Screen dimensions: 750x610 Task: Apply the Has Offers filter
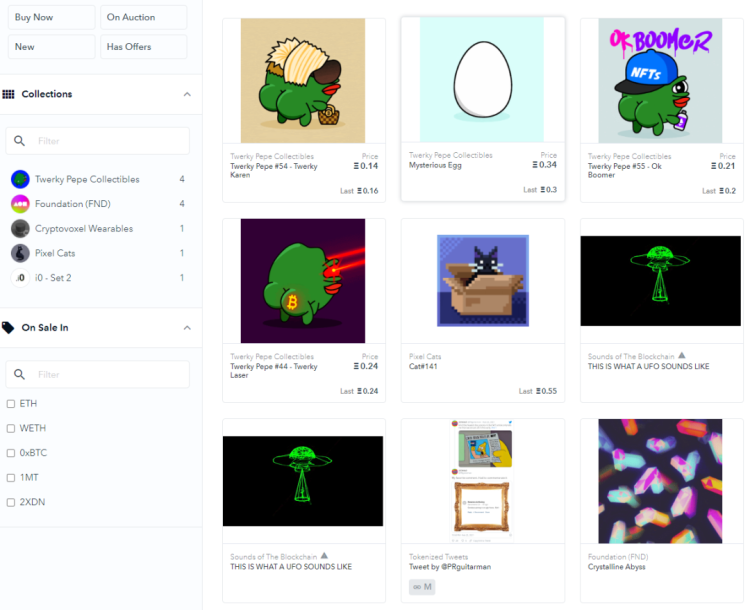[x=143, y=47]
